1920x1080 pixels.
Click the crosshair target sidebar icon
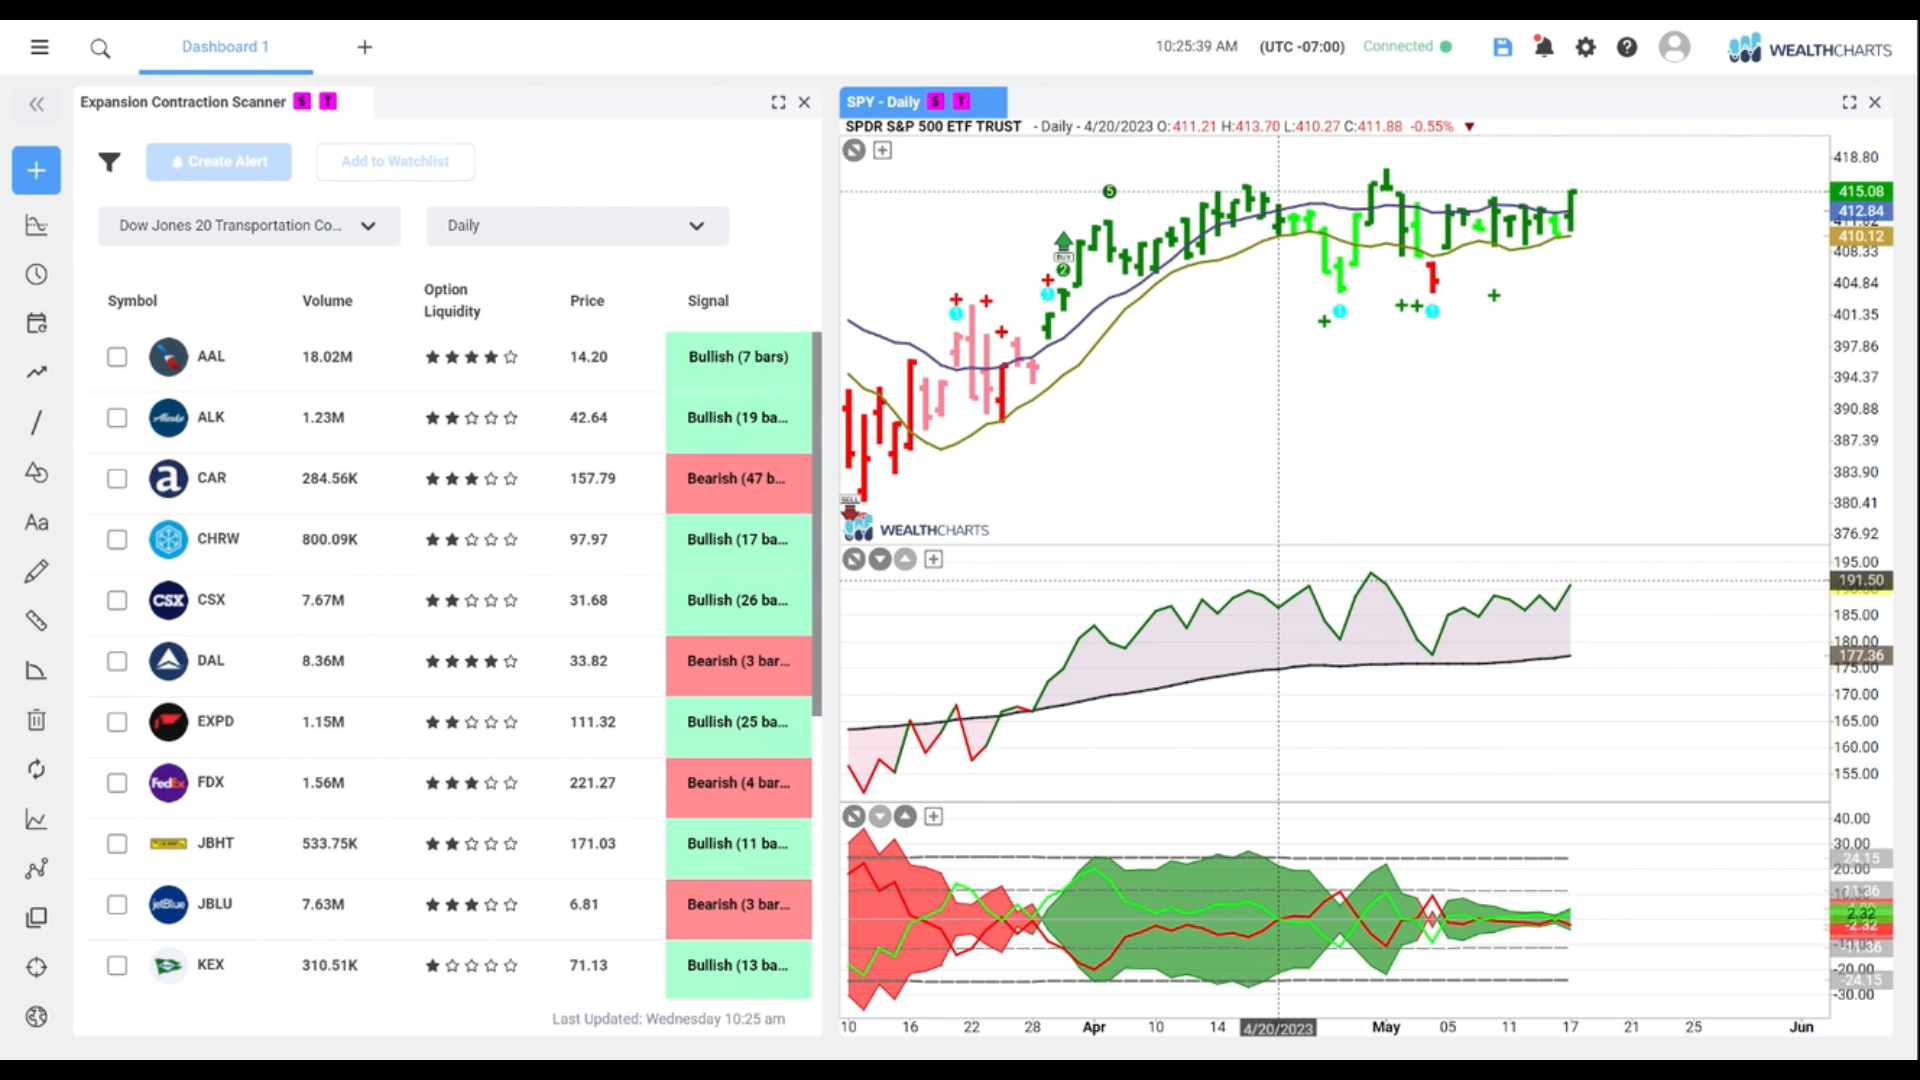(36, 967)
